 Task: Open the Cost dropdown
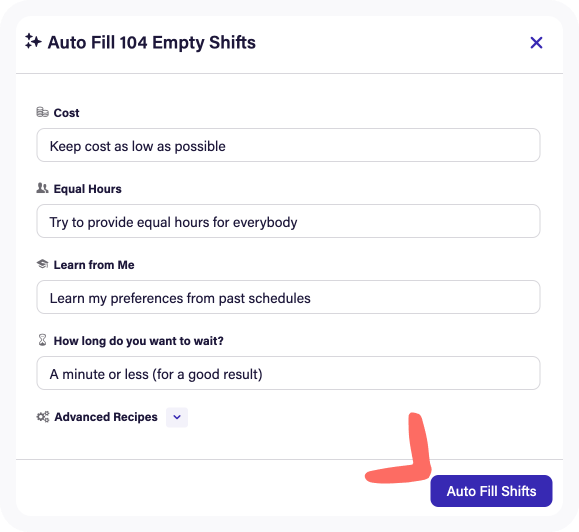click(x=288, y=145)
